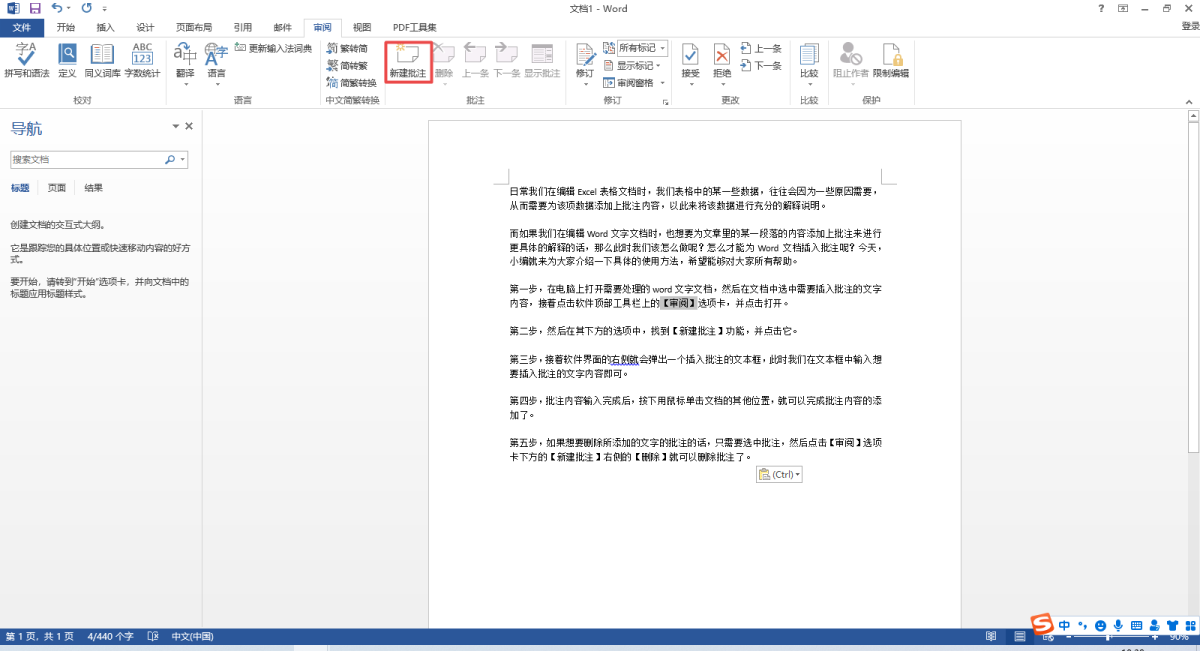Click the zoom slider in status bar
The height and width of the screenshot is (651, 1200).
(x=1106, y=637)
